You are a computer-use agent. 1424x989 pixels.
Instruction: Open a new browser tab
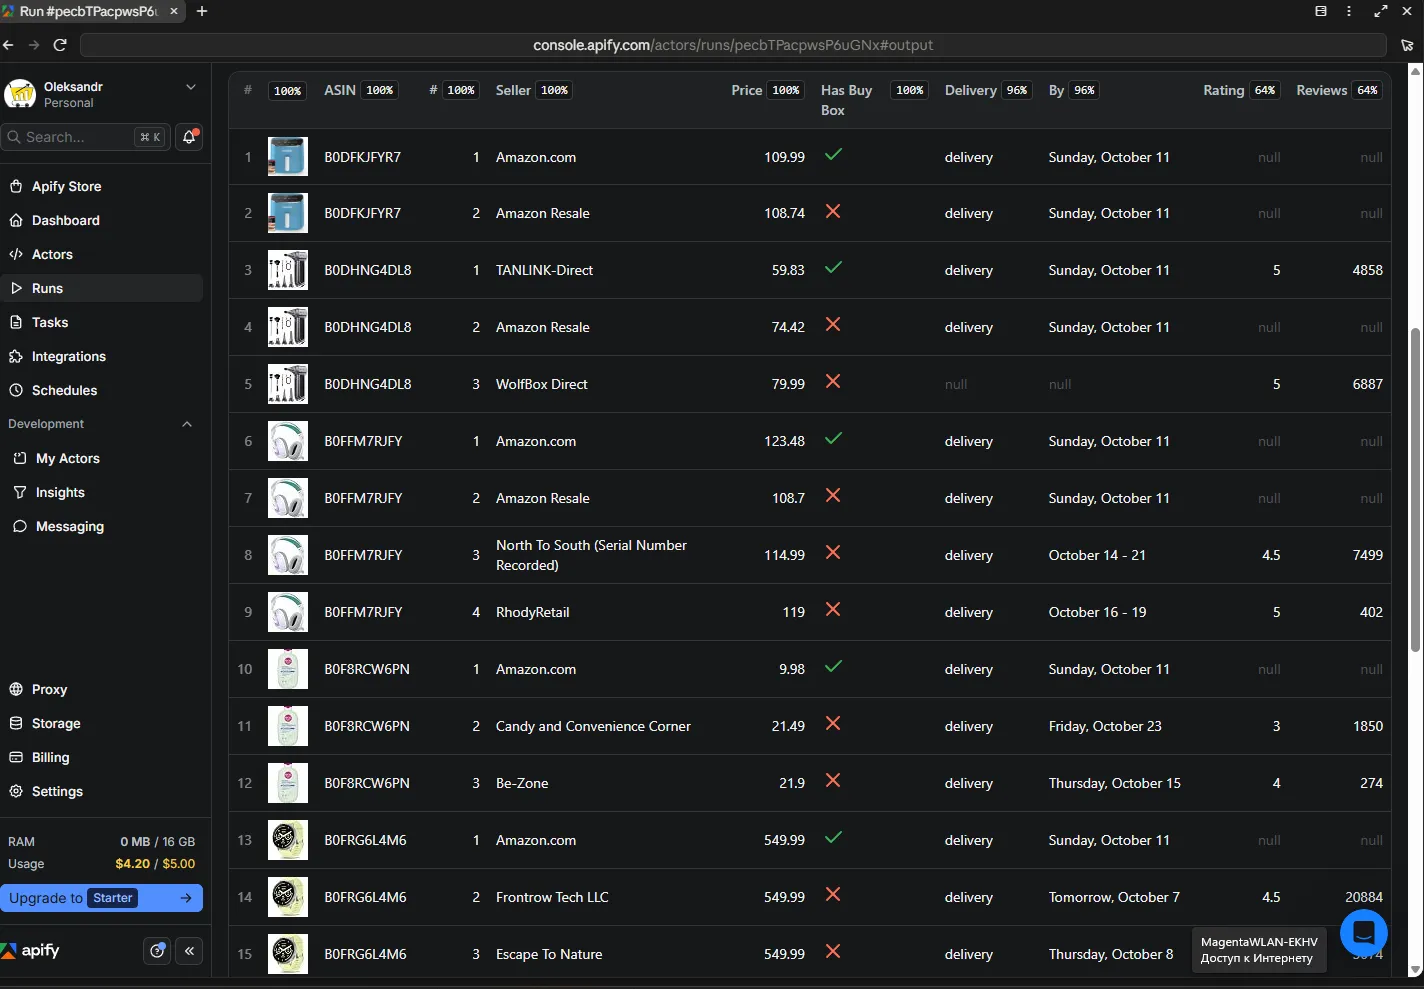click(202, 11)
